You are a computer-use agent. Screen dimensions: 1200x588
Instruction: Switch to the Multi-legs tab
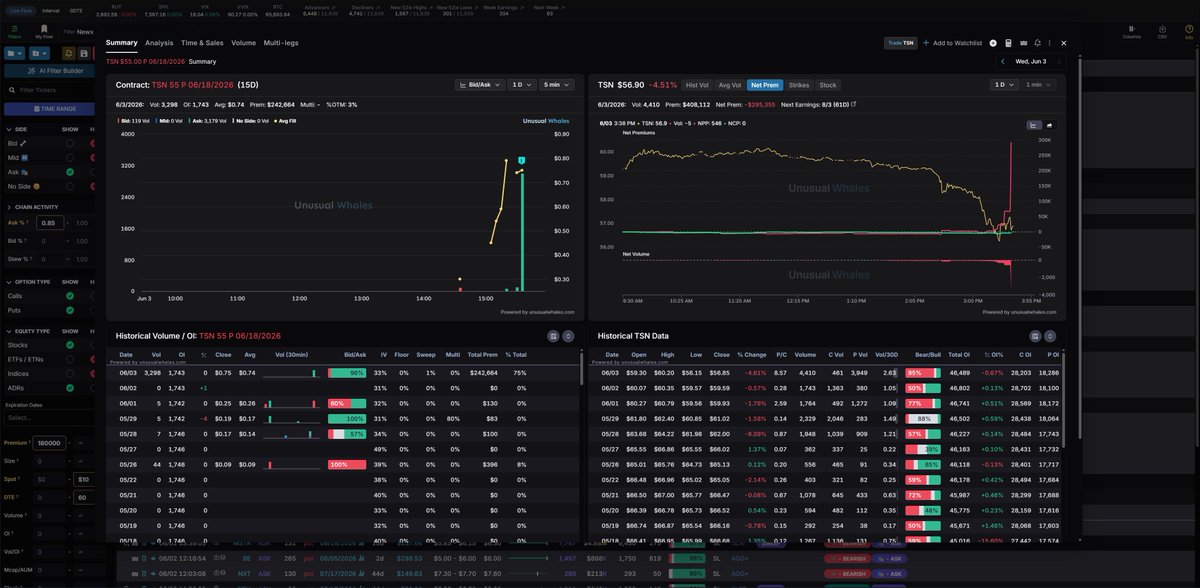(281, 43)
